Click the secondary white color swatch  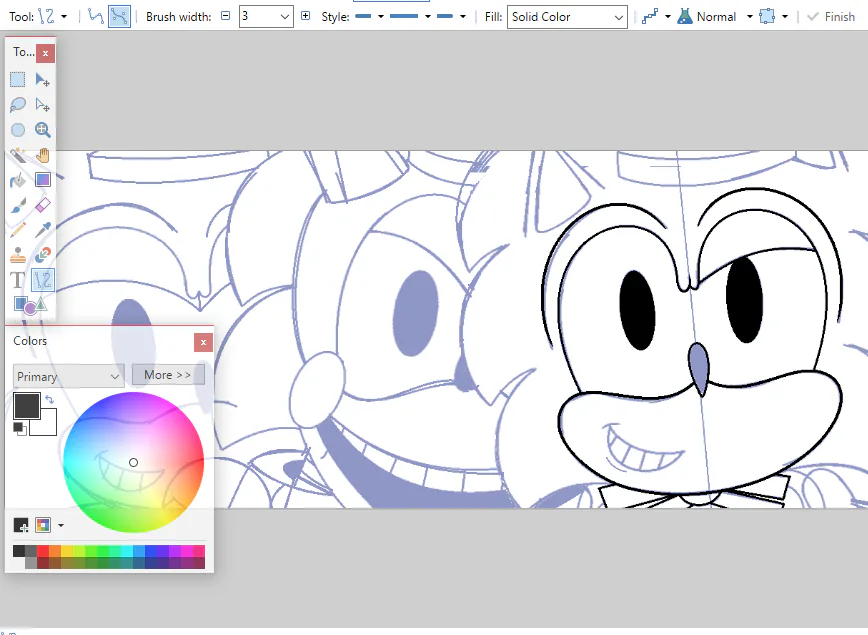tap(45, 424)
